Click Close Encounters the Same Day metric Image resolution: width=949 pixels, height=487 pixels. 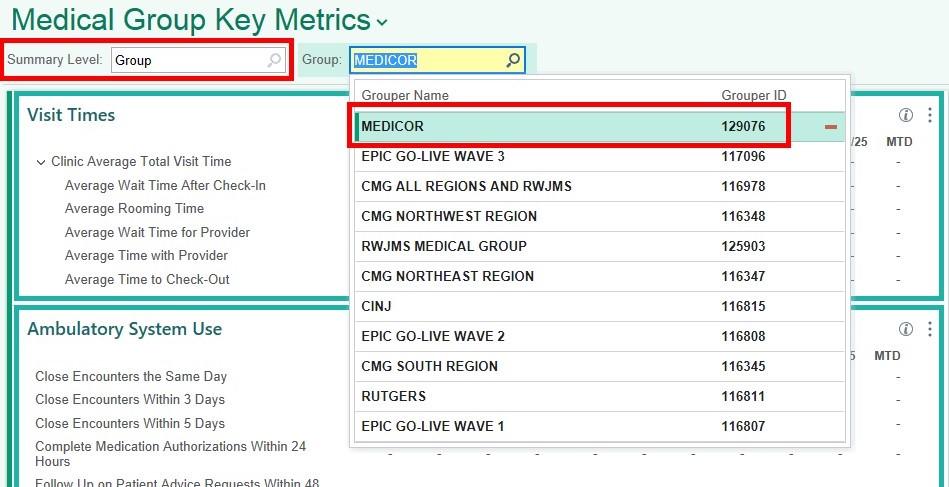131,377
